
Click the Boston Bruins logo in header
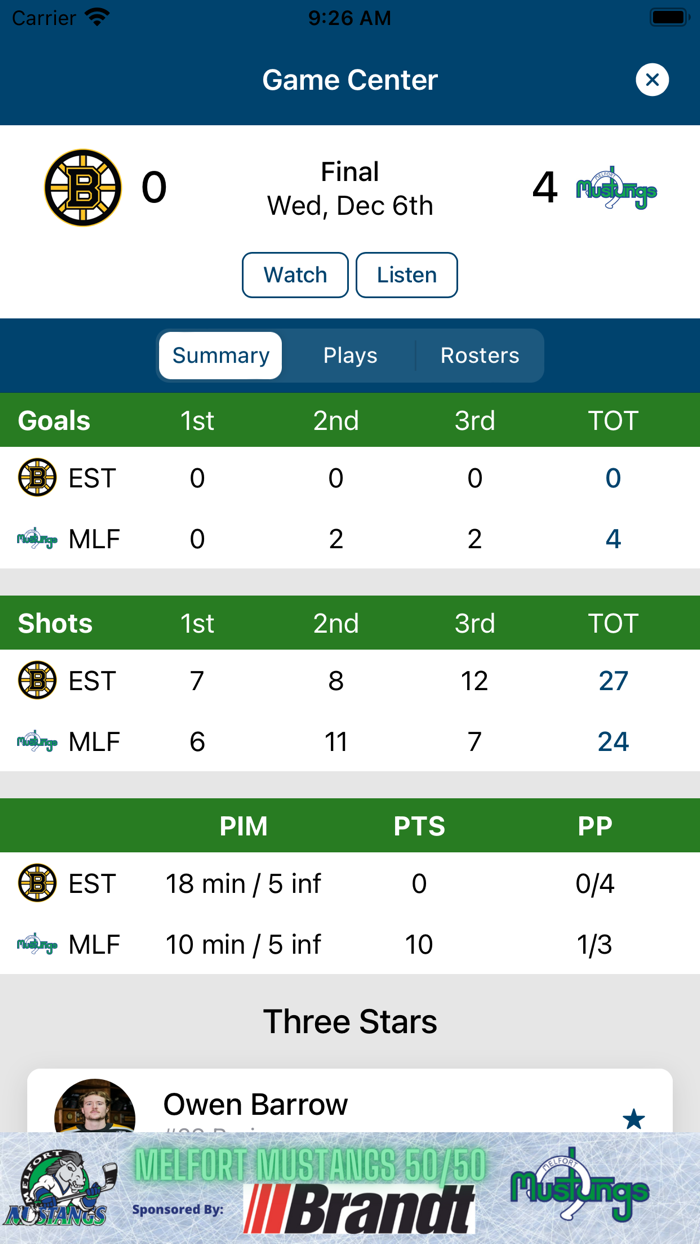[x=83, y=187]
